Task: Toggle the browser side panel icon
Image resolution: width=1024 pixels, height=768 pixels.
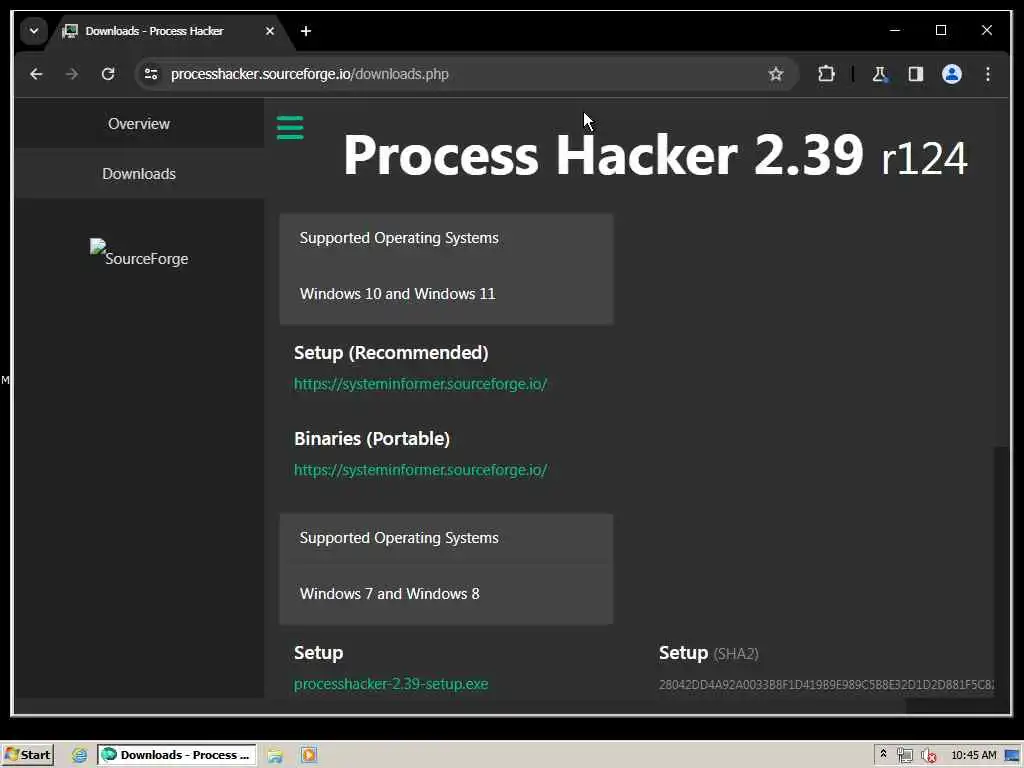Action: point(916,74)
